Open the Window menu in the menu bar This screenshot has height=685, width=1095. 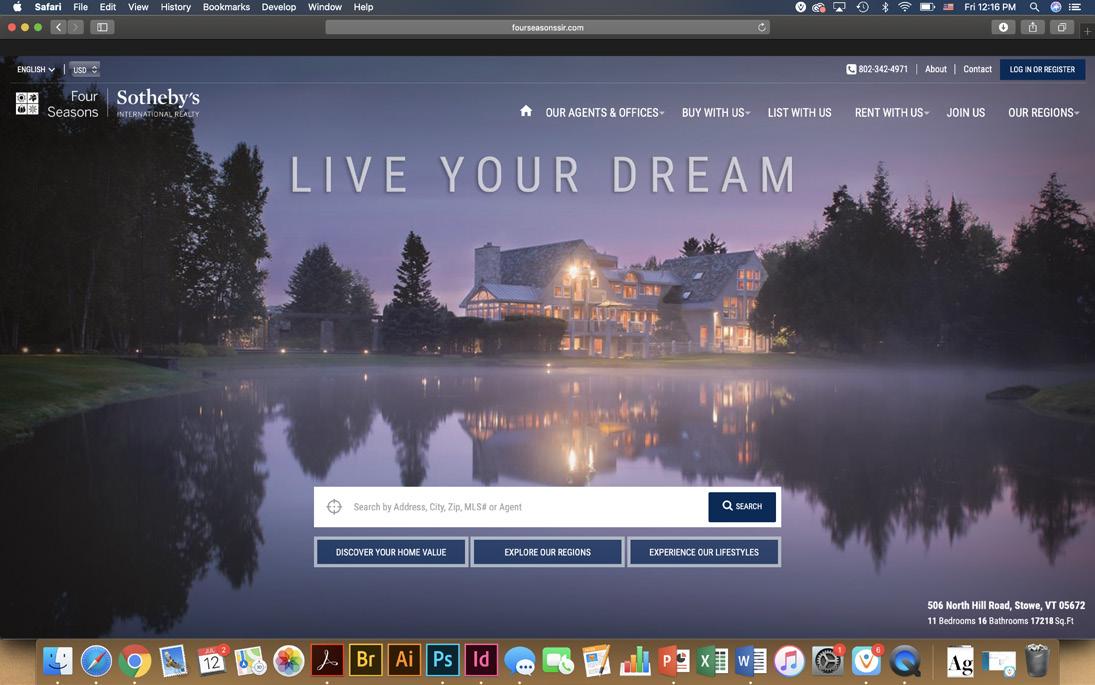coord(325,7)
